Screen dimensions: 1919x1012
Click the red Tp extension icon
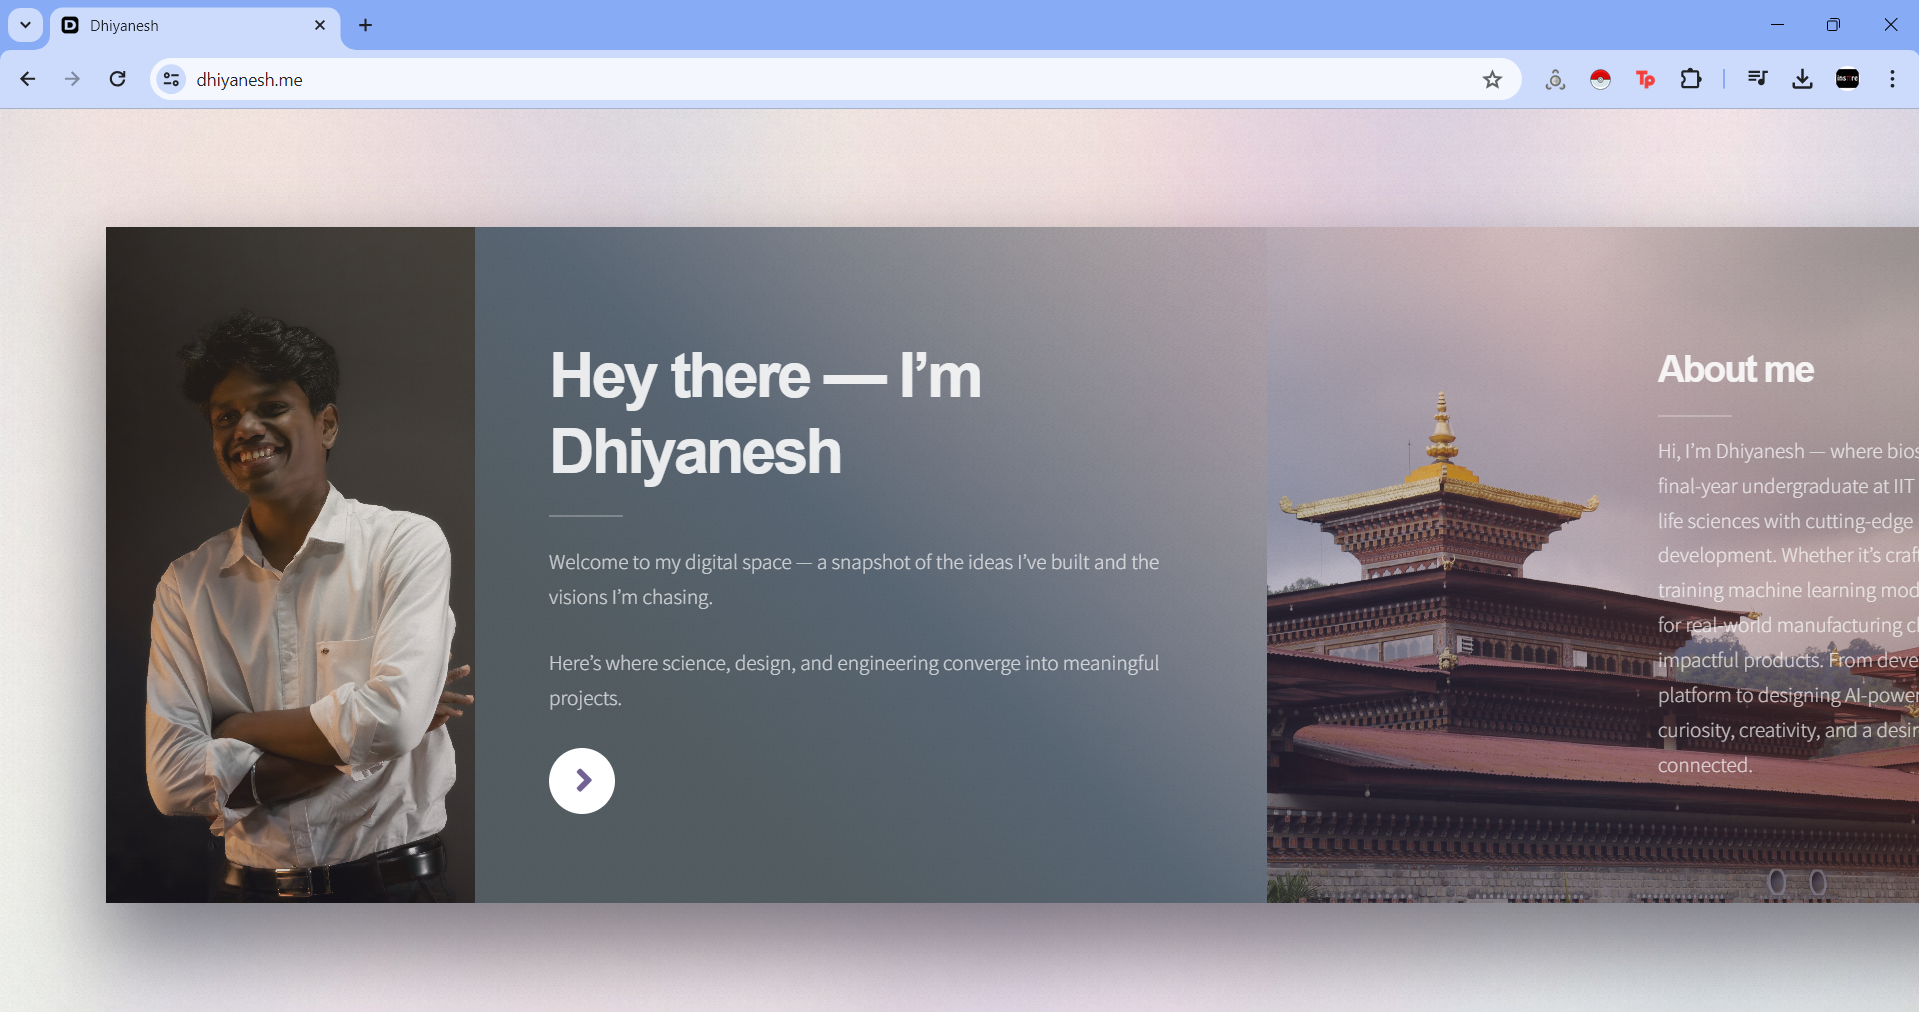pos(1645,79)
